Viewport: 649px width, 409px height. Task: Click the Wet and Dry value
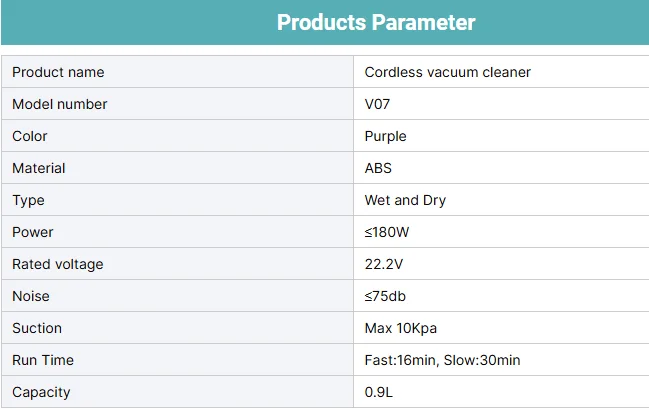[405, 200]
